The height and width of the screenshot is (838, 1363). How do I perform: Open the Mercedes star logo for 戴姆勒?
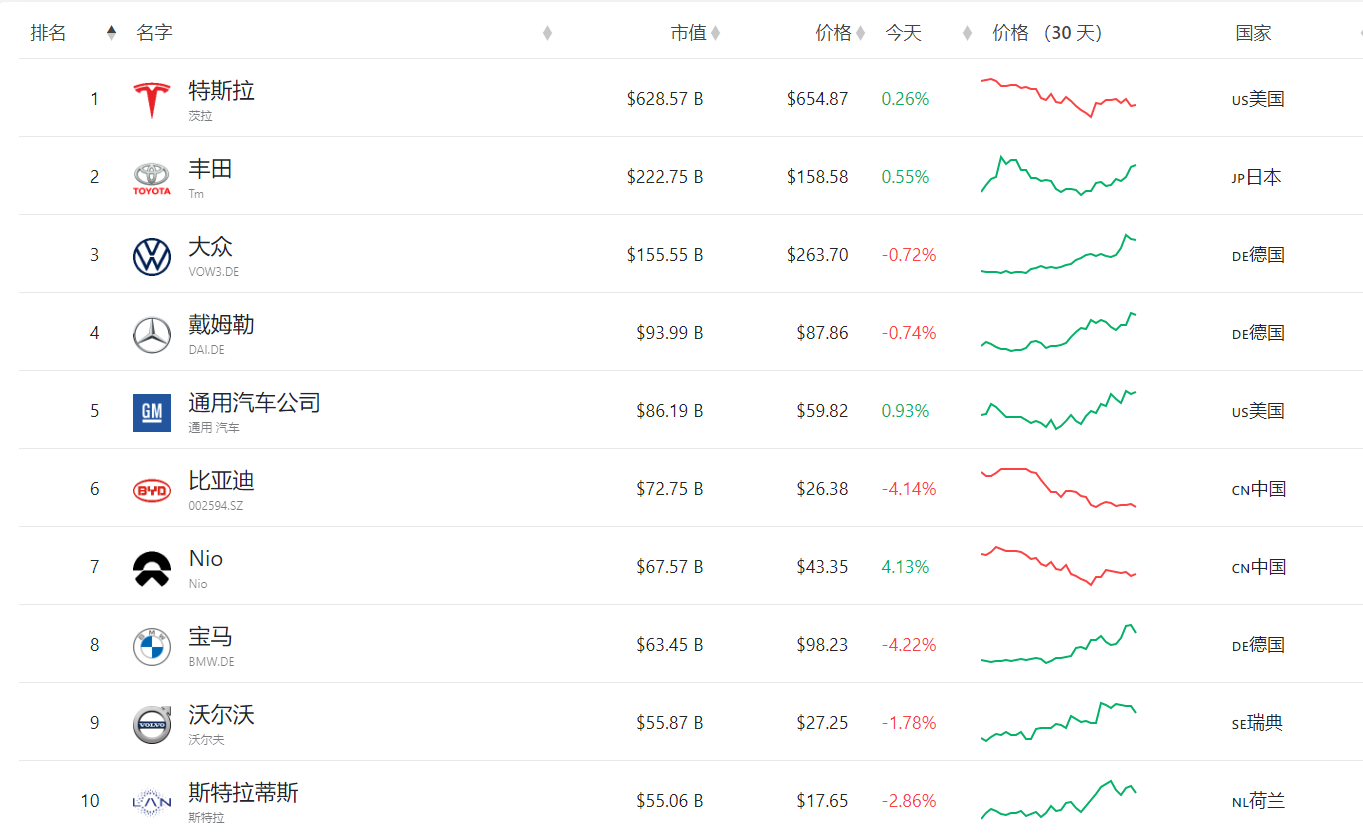[152, 334]
